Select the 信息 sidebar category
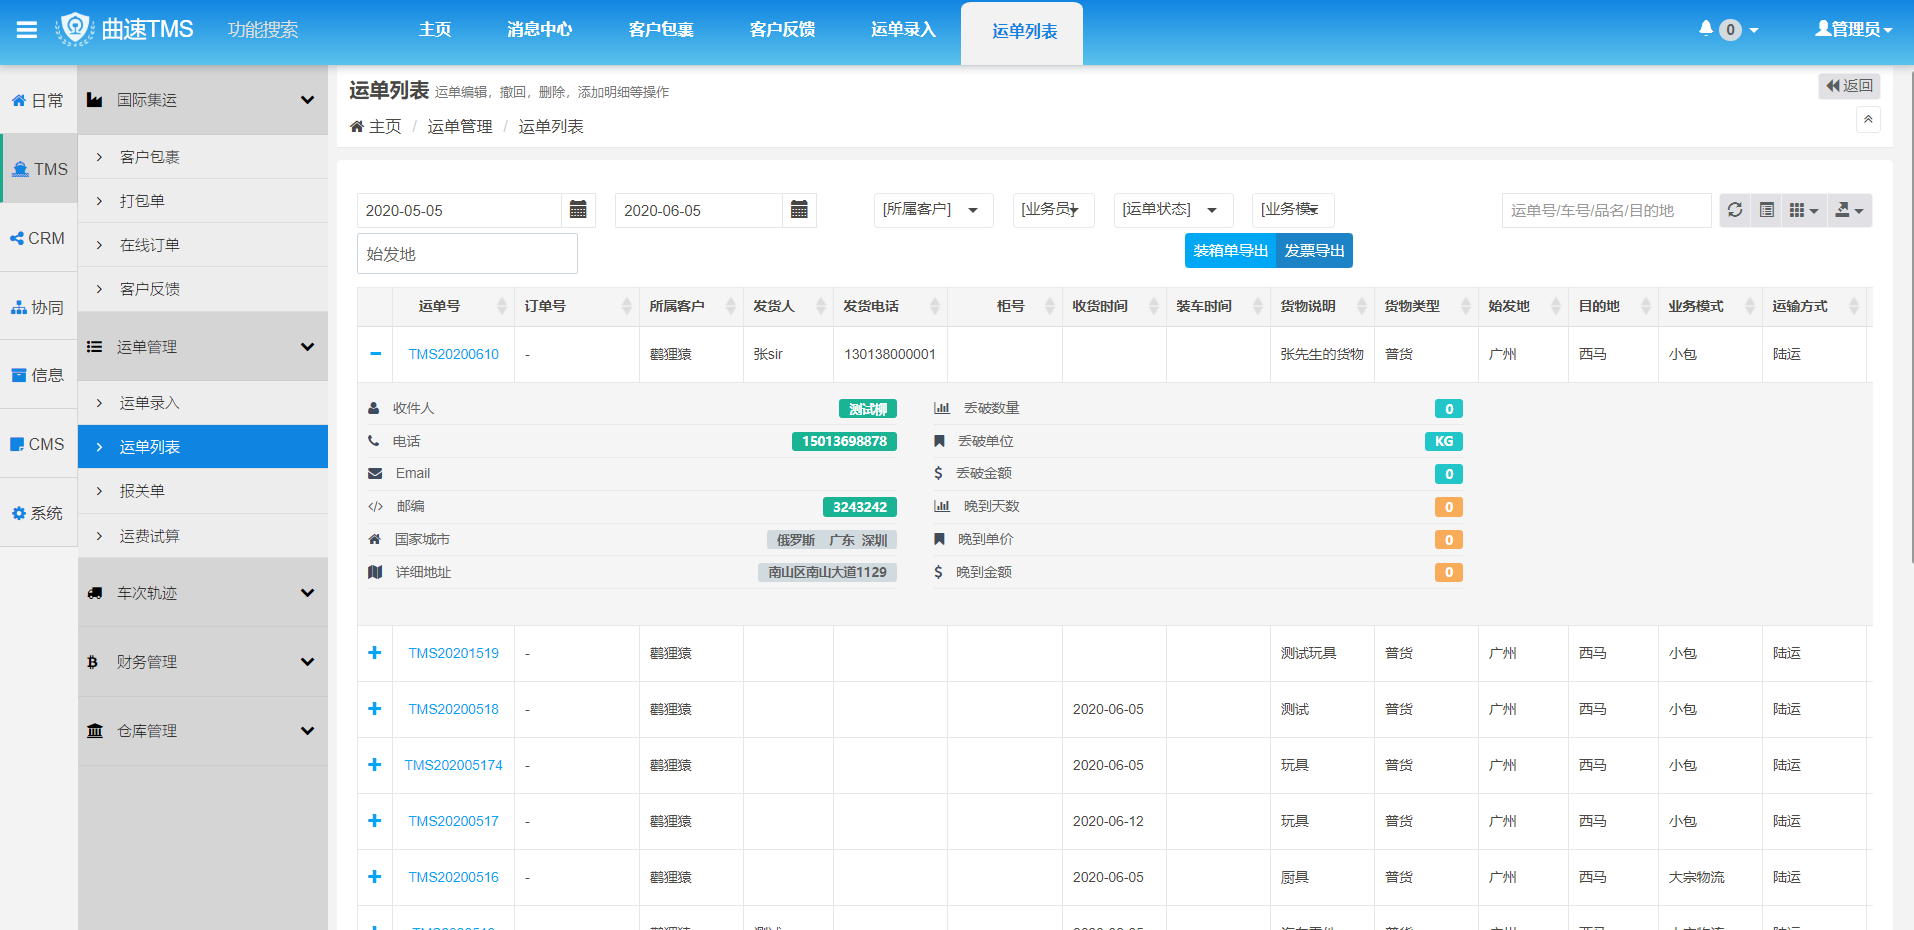 38,375
